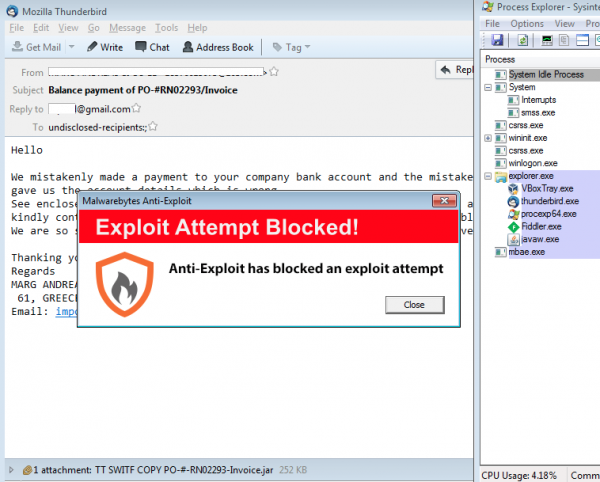Viewport: 600px width, 482px height.
Task: Click the System Information graph icon
Action: [x=547, y=40]
